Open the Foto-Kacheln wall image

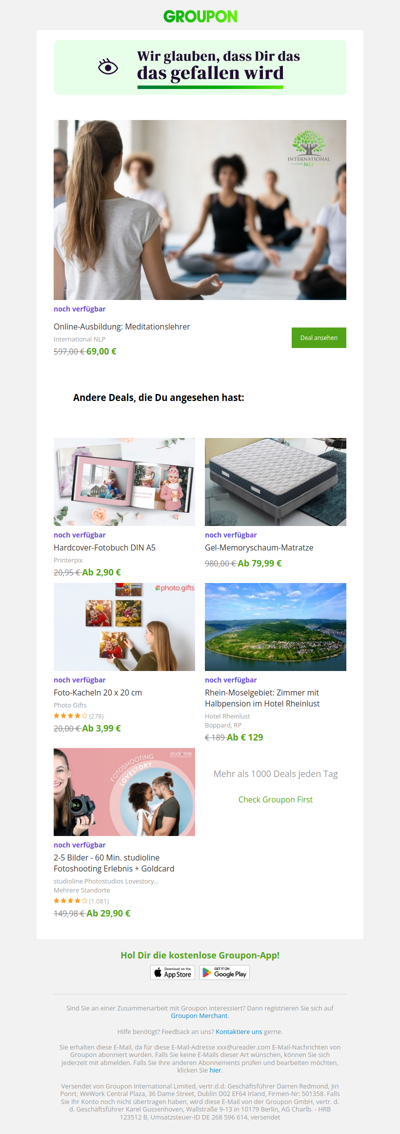[124, 627]
